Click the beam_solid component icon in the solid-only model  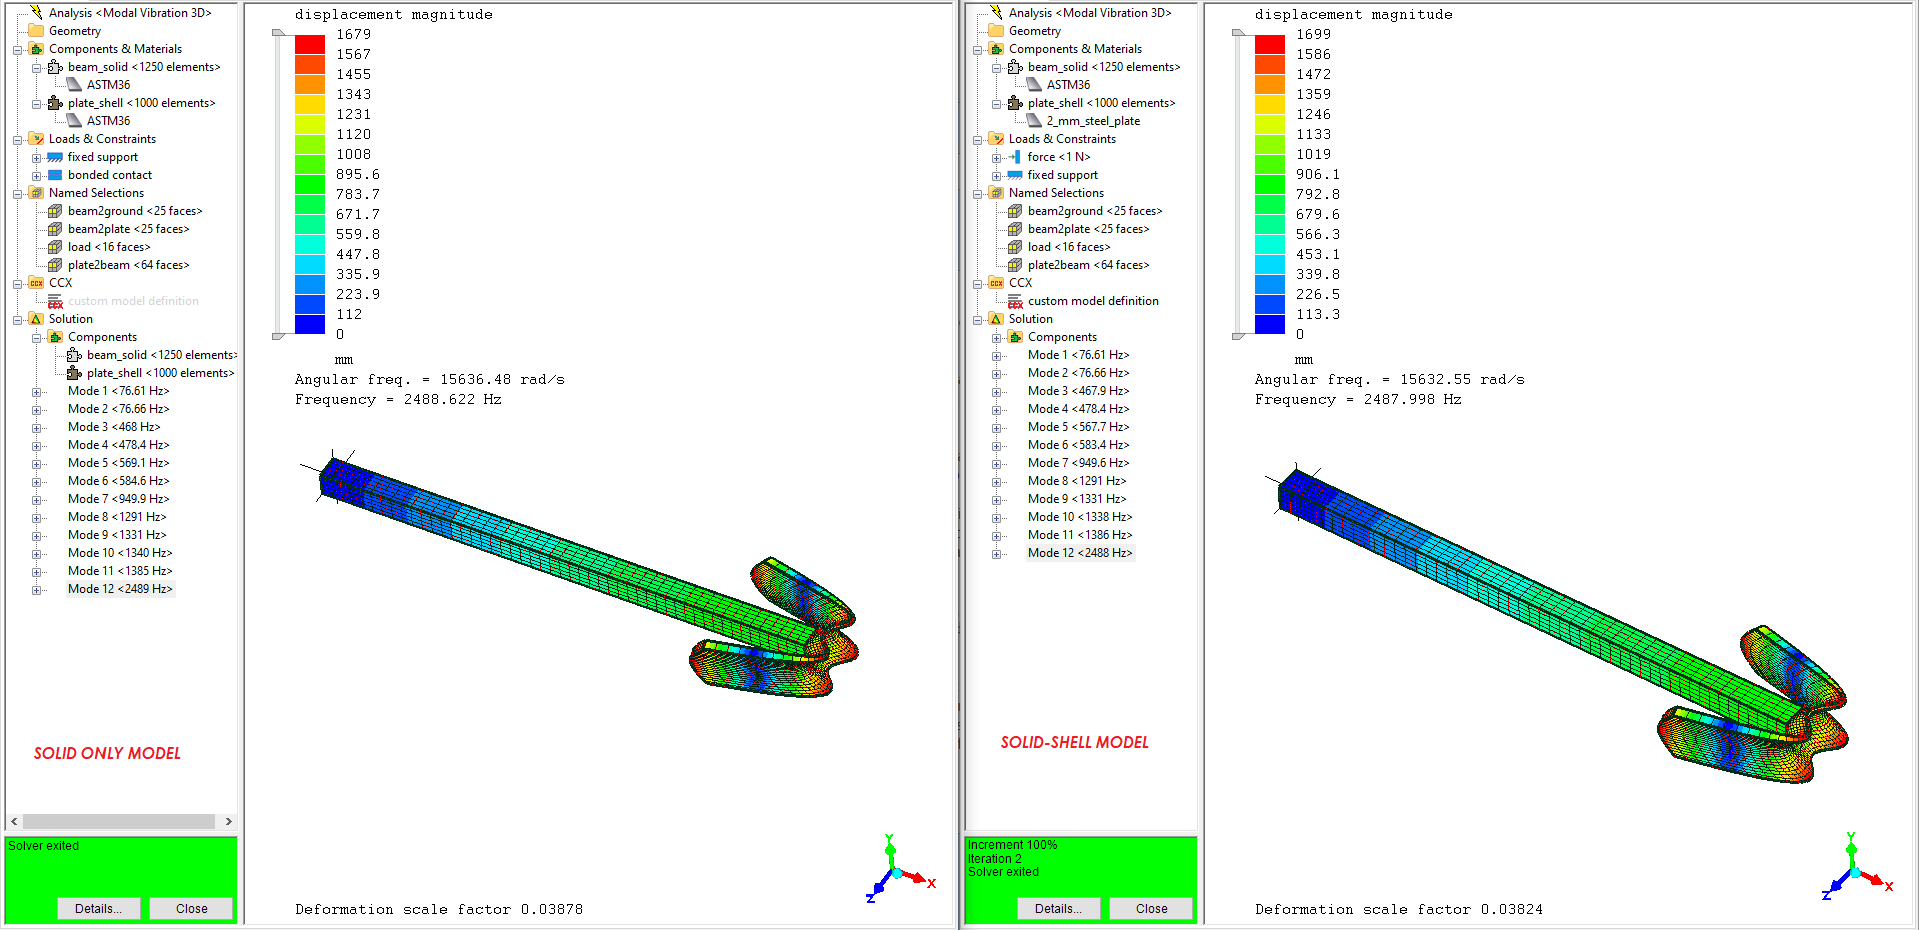coord(55,67)
